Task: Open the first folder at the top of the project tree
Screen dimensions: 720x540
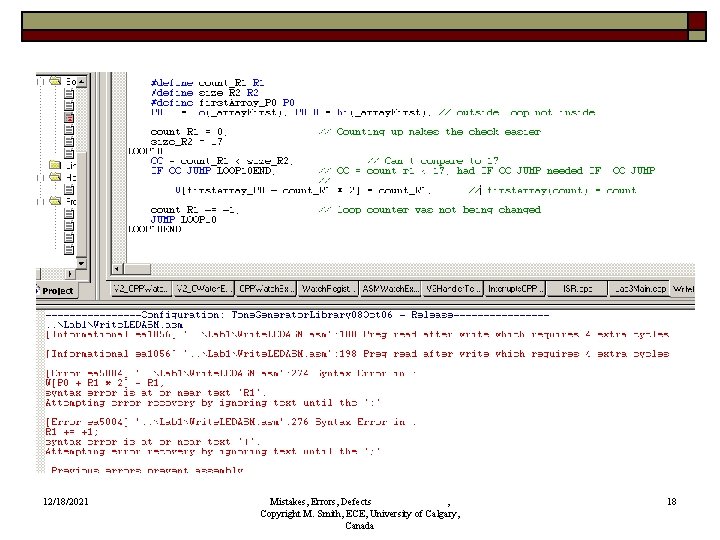Action: coord(55,81)
